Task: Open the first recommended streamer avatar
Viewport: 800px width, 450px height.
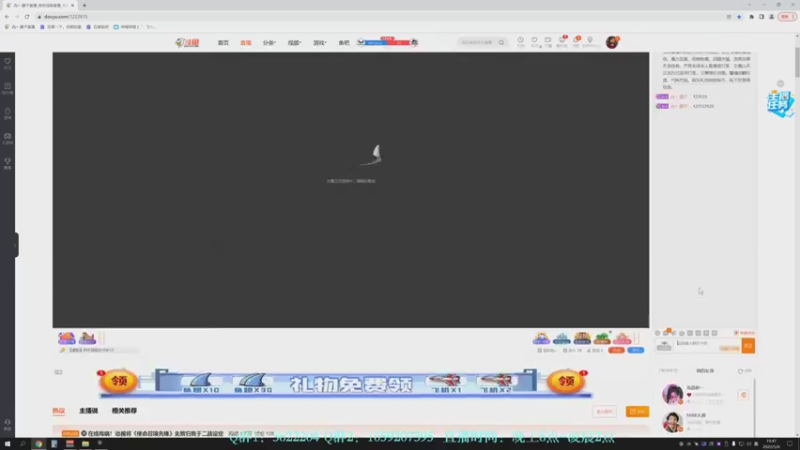Action: (x=672, y=394)
